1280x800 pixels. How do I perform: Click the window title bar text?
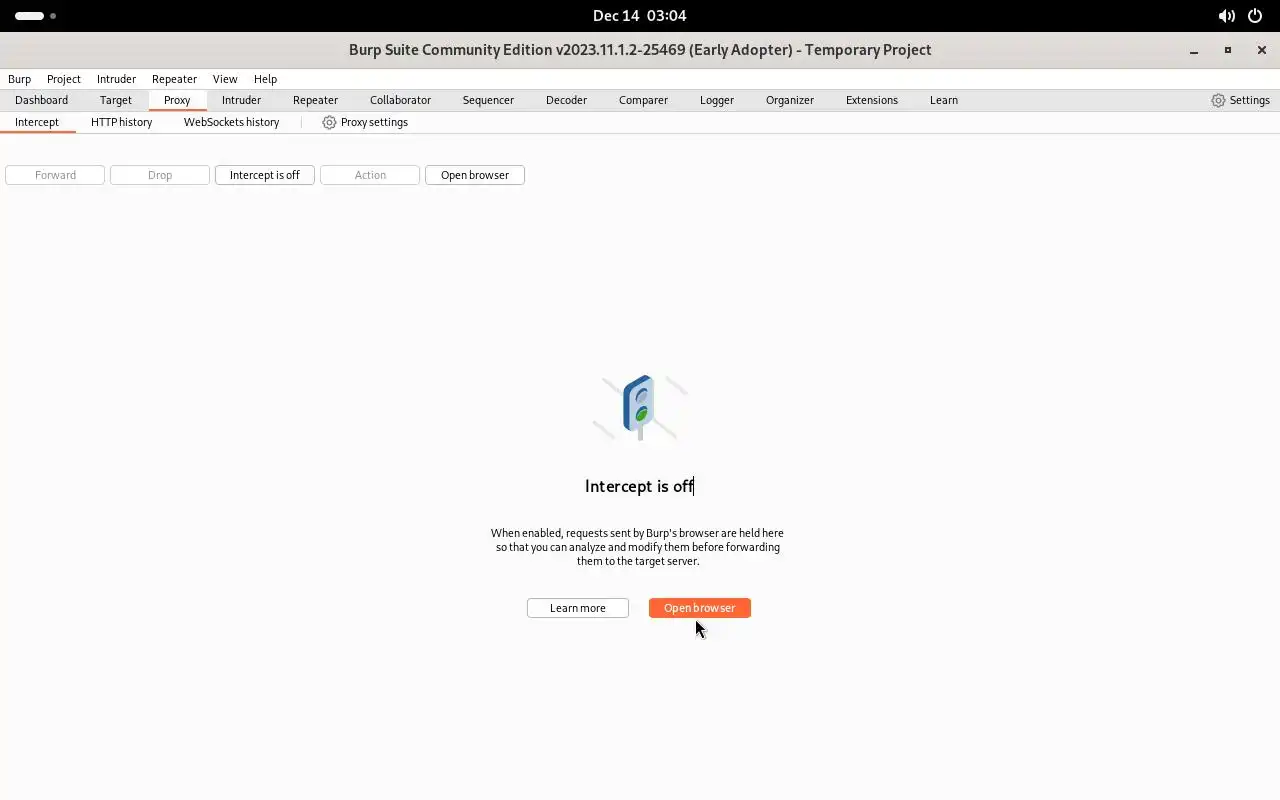point(640,50)
